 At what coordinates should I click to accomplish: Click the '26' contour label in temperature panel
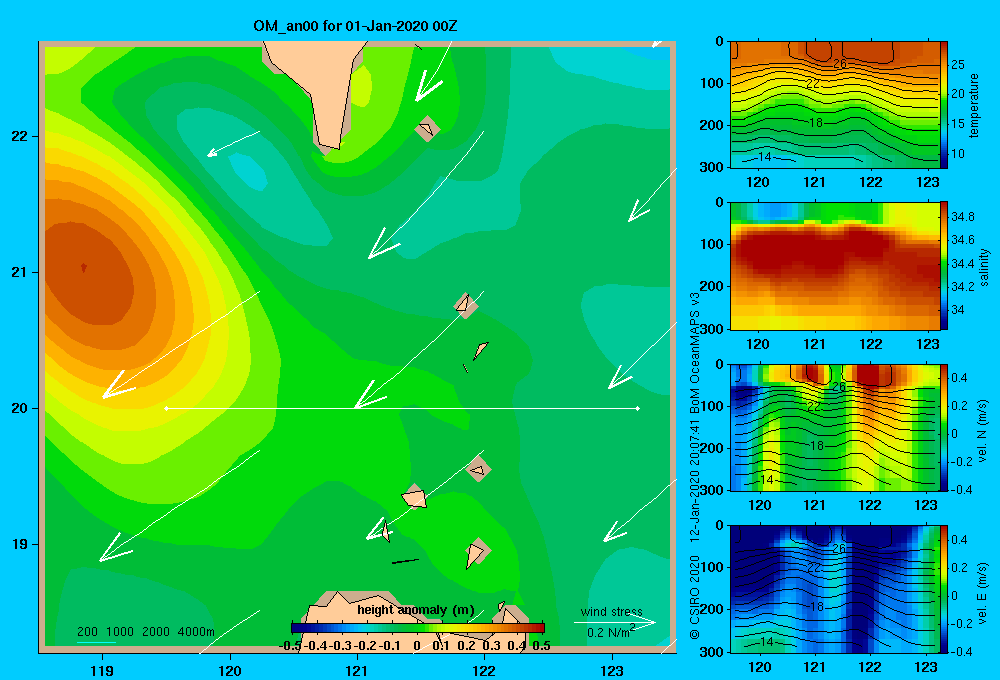click(839, 63)
